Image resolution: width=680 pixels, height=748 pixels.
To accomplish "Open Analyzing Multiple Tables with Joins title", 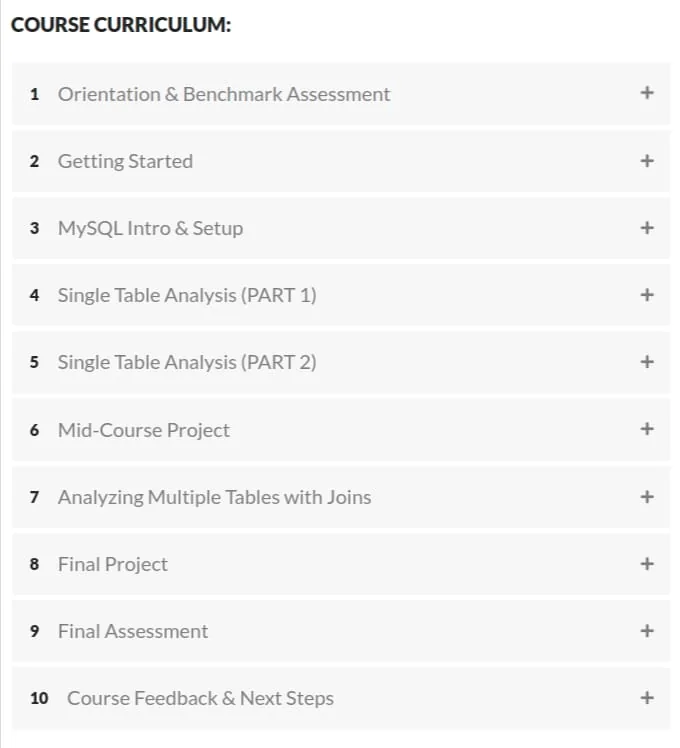I will (x=214, y=498).
